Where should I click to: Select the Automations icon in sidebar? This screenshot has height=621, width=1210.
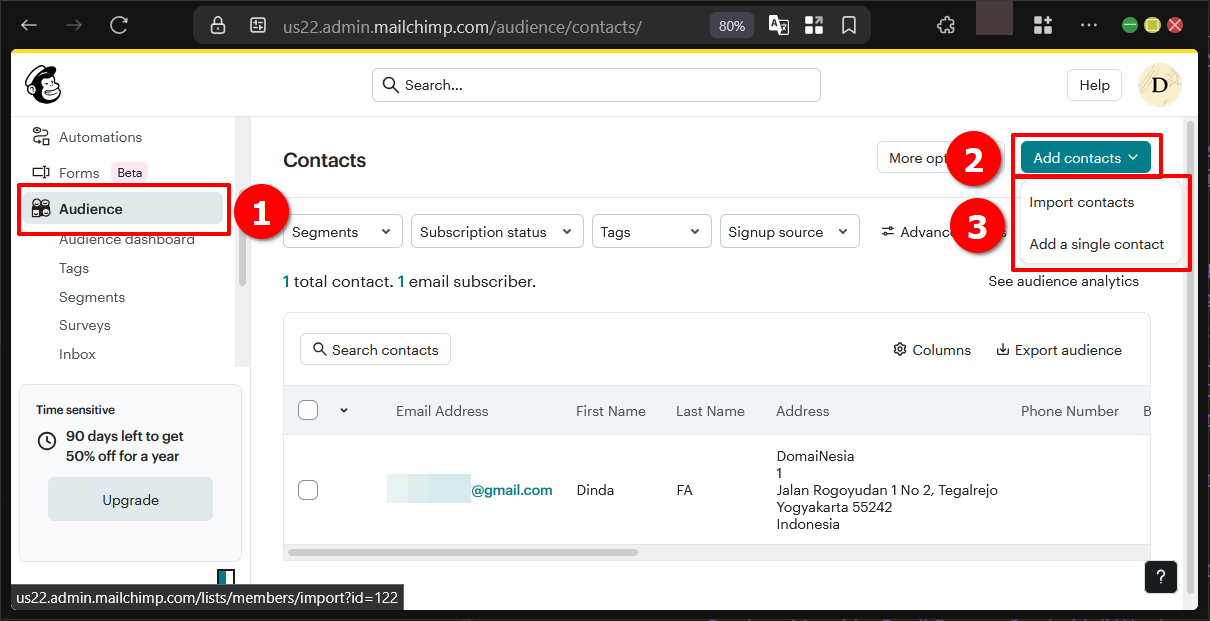coord(40,136)
